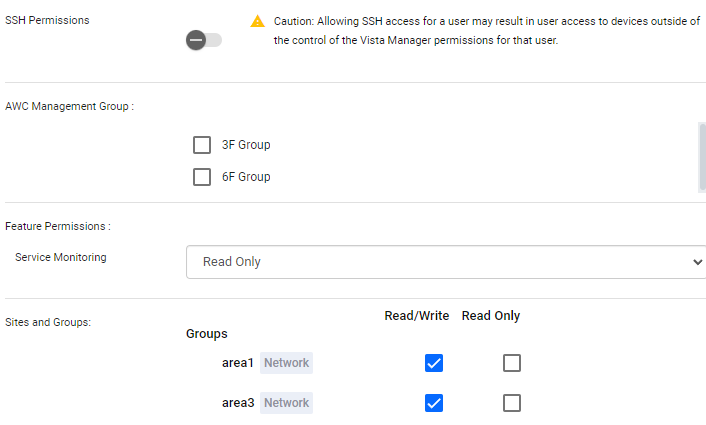Click the Service Monitoring dropdown chevron arrow
This screenshot has height=425, width=706.
pos(697,262)
